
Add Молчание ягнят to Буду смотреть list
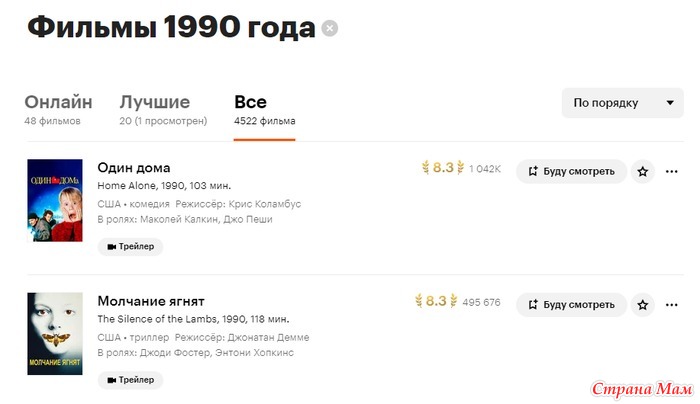[x=571, y=305]
